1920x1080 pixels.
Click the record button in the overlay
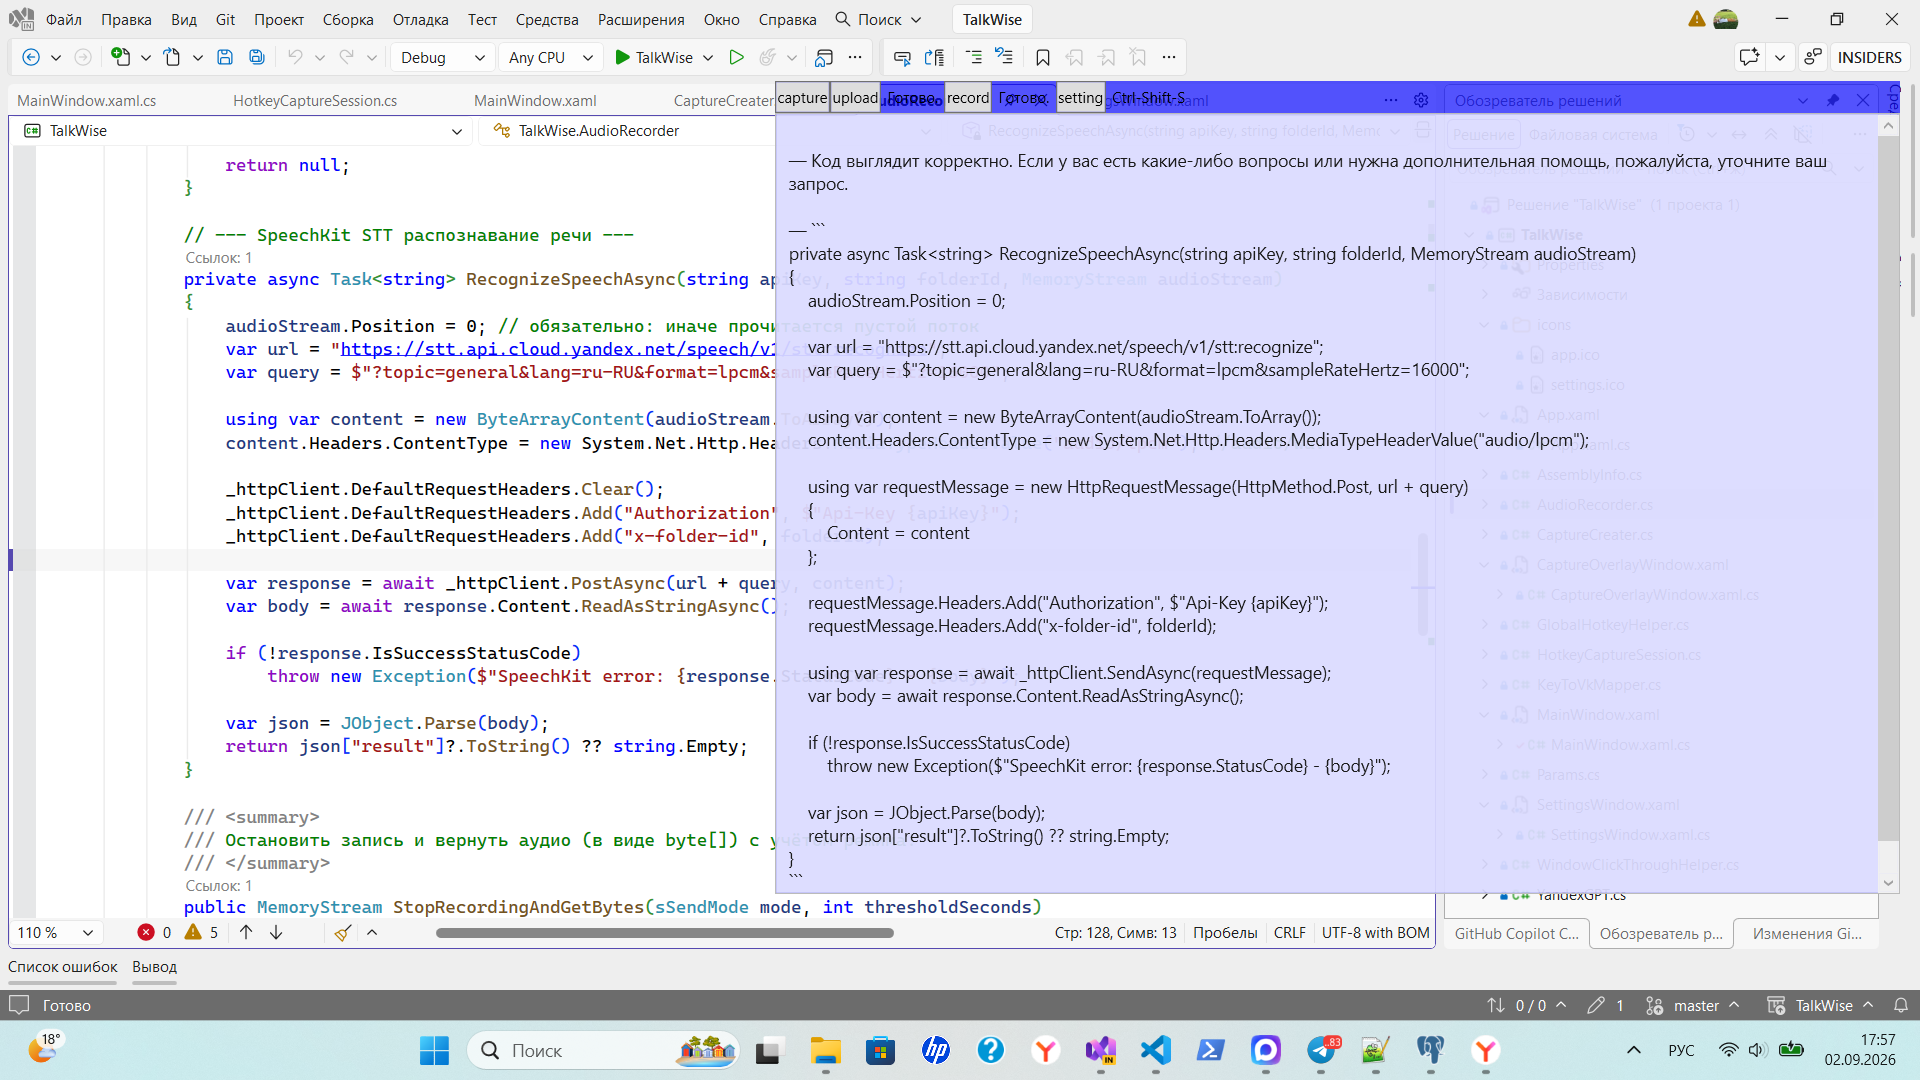(x=968, y=98)
